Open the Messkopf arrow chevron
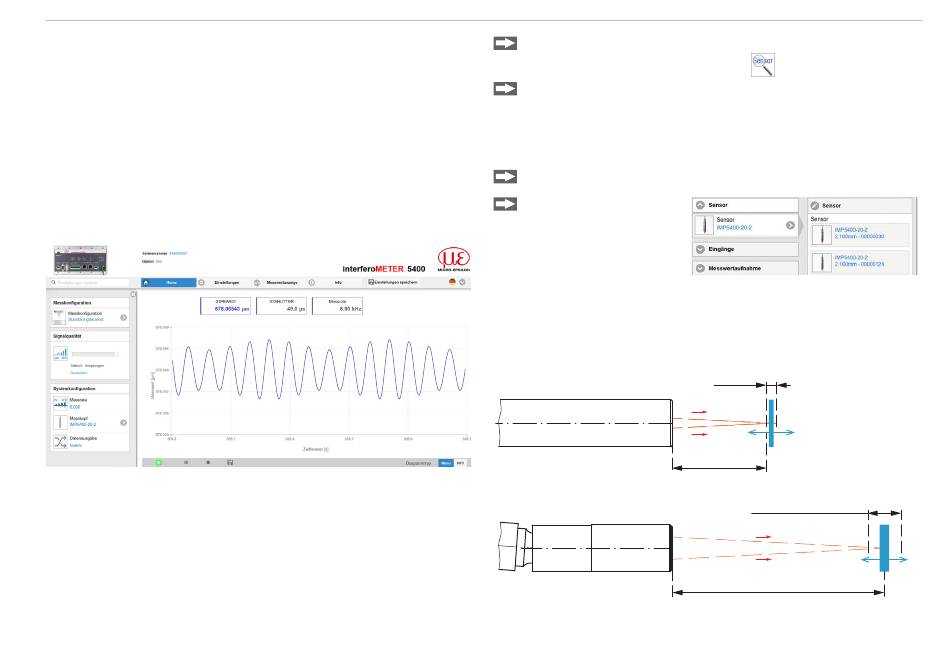950x657 pixels. (123, 423)
